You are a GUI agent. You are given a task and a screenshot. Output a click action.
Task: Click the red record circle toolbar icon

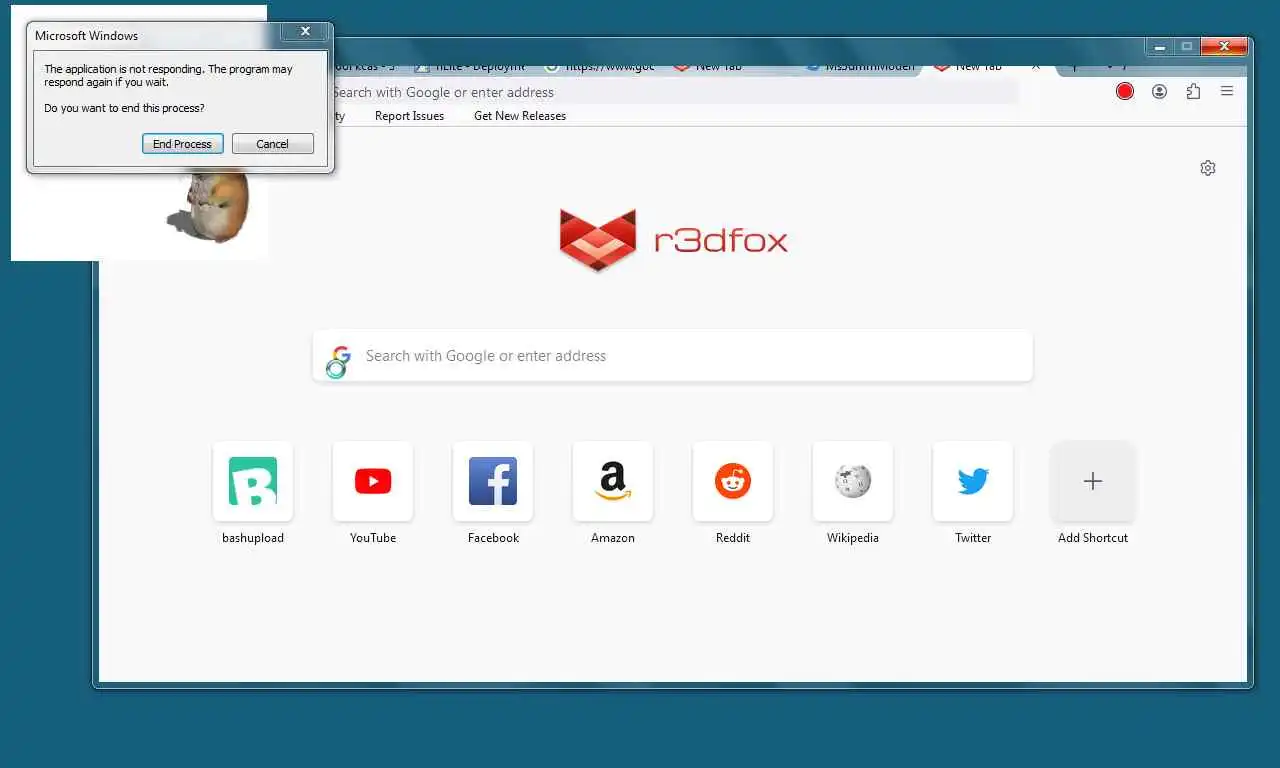coord(1125,92)
